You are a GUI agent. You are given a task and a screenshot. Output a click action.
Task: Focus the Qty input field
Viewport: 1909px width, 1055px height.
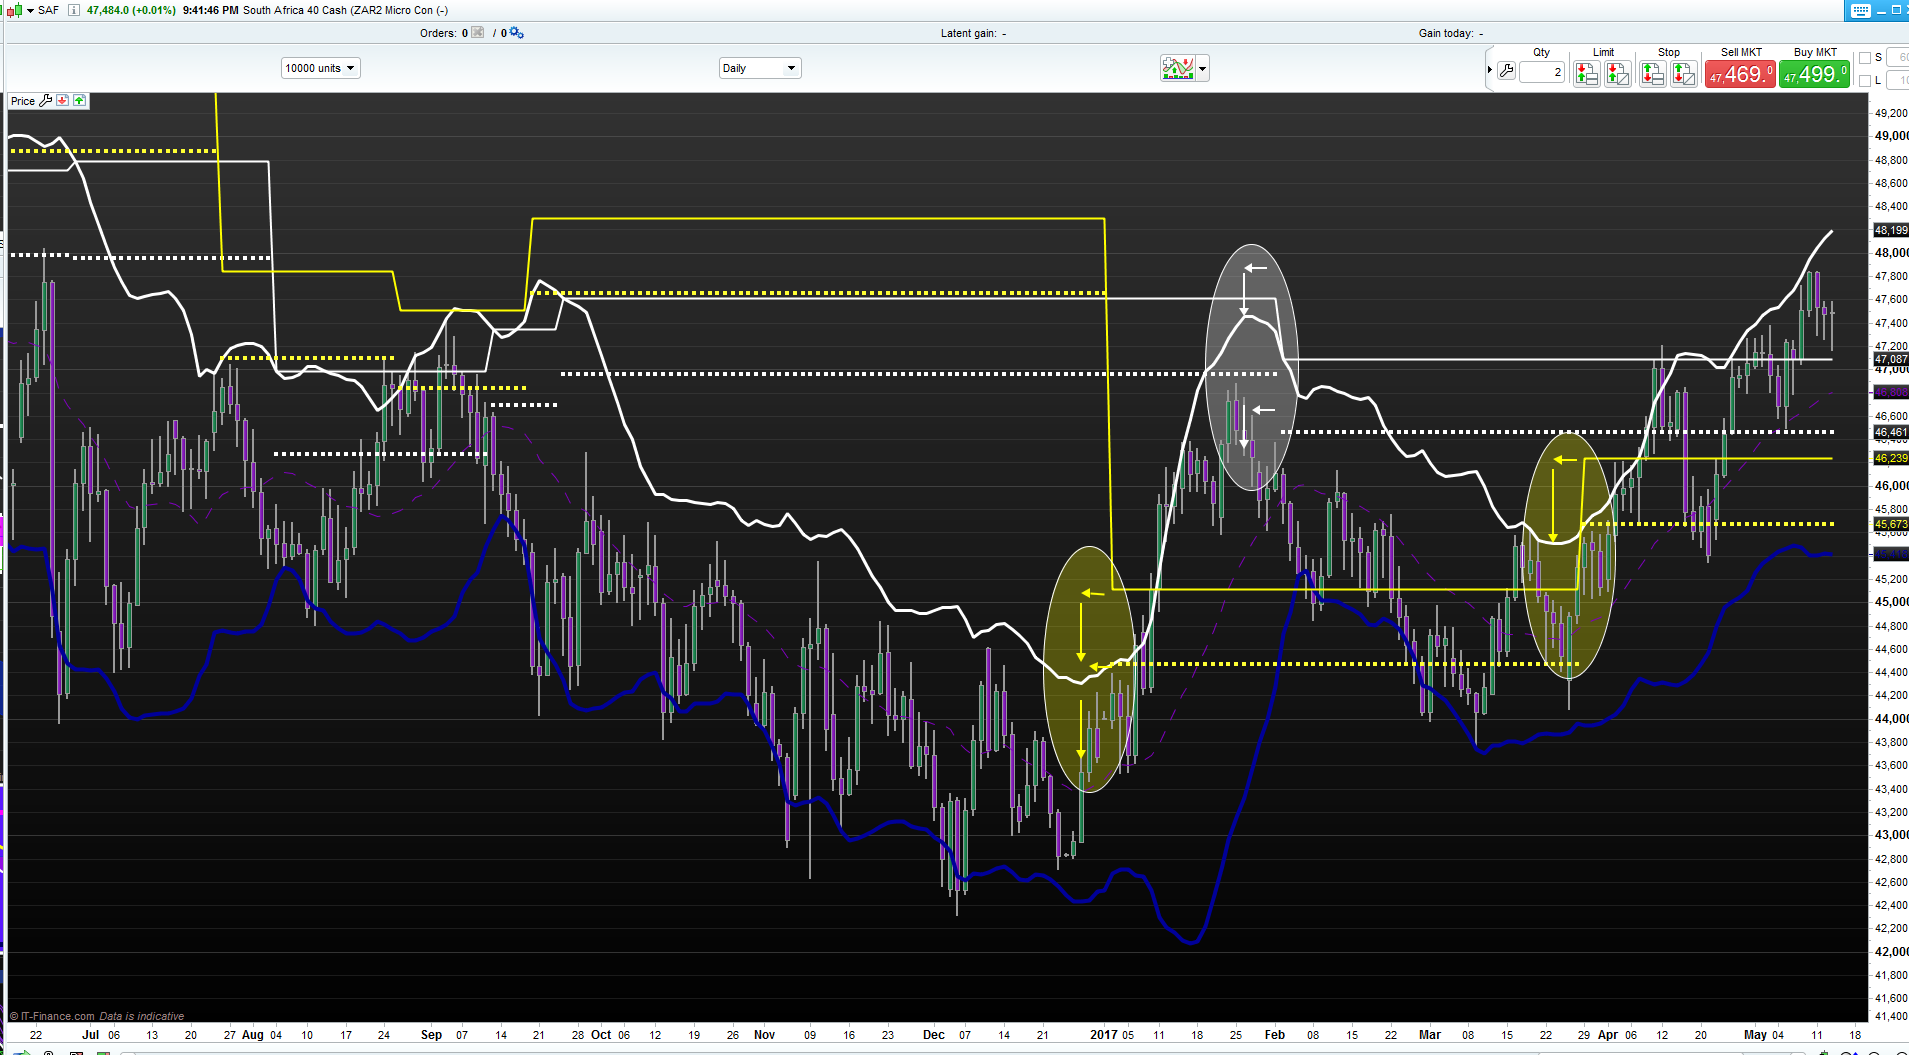(x=1543, y=72)
